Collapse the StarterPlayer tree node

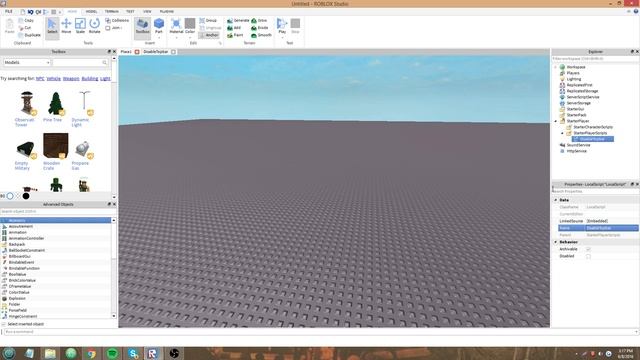coord(556,121)
